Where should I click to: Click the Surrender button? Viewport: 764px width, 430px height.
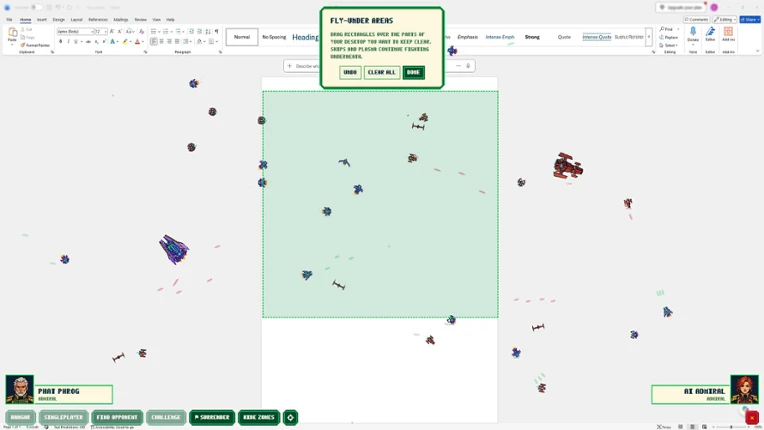[x=212, y=417]
